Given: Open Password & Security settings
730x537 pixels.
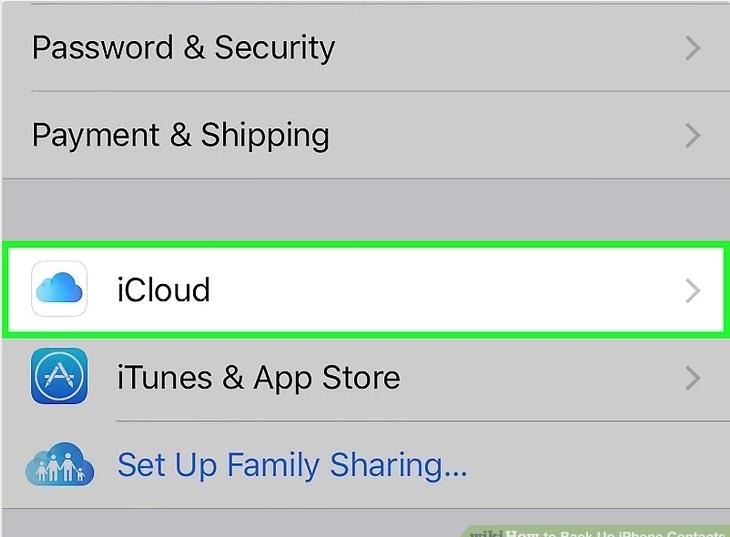Looking at the screenshot, I should [x=183, y=48].
